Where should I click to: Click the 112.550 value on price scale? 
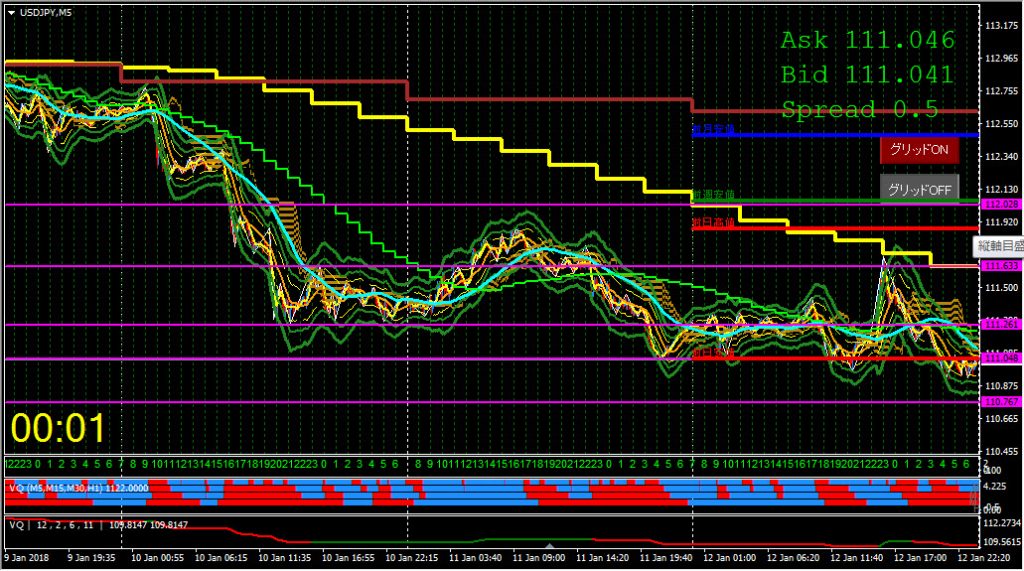pyautogui.click(x=1003, y=124)
